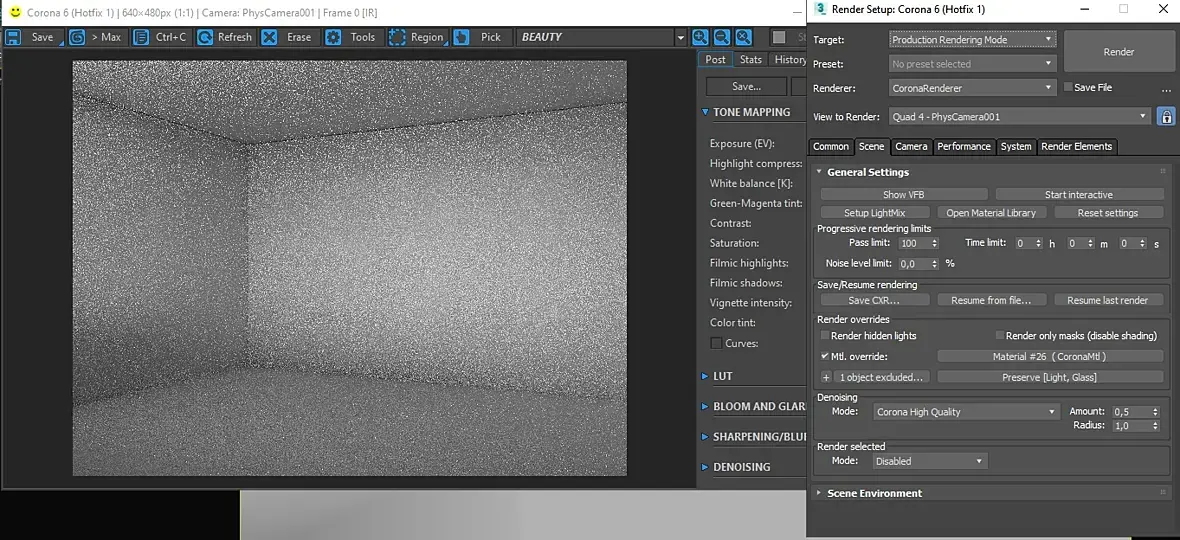1180x540 pixels.
Task: Click the Save icon in VFB toolbar
Action: 13,37
